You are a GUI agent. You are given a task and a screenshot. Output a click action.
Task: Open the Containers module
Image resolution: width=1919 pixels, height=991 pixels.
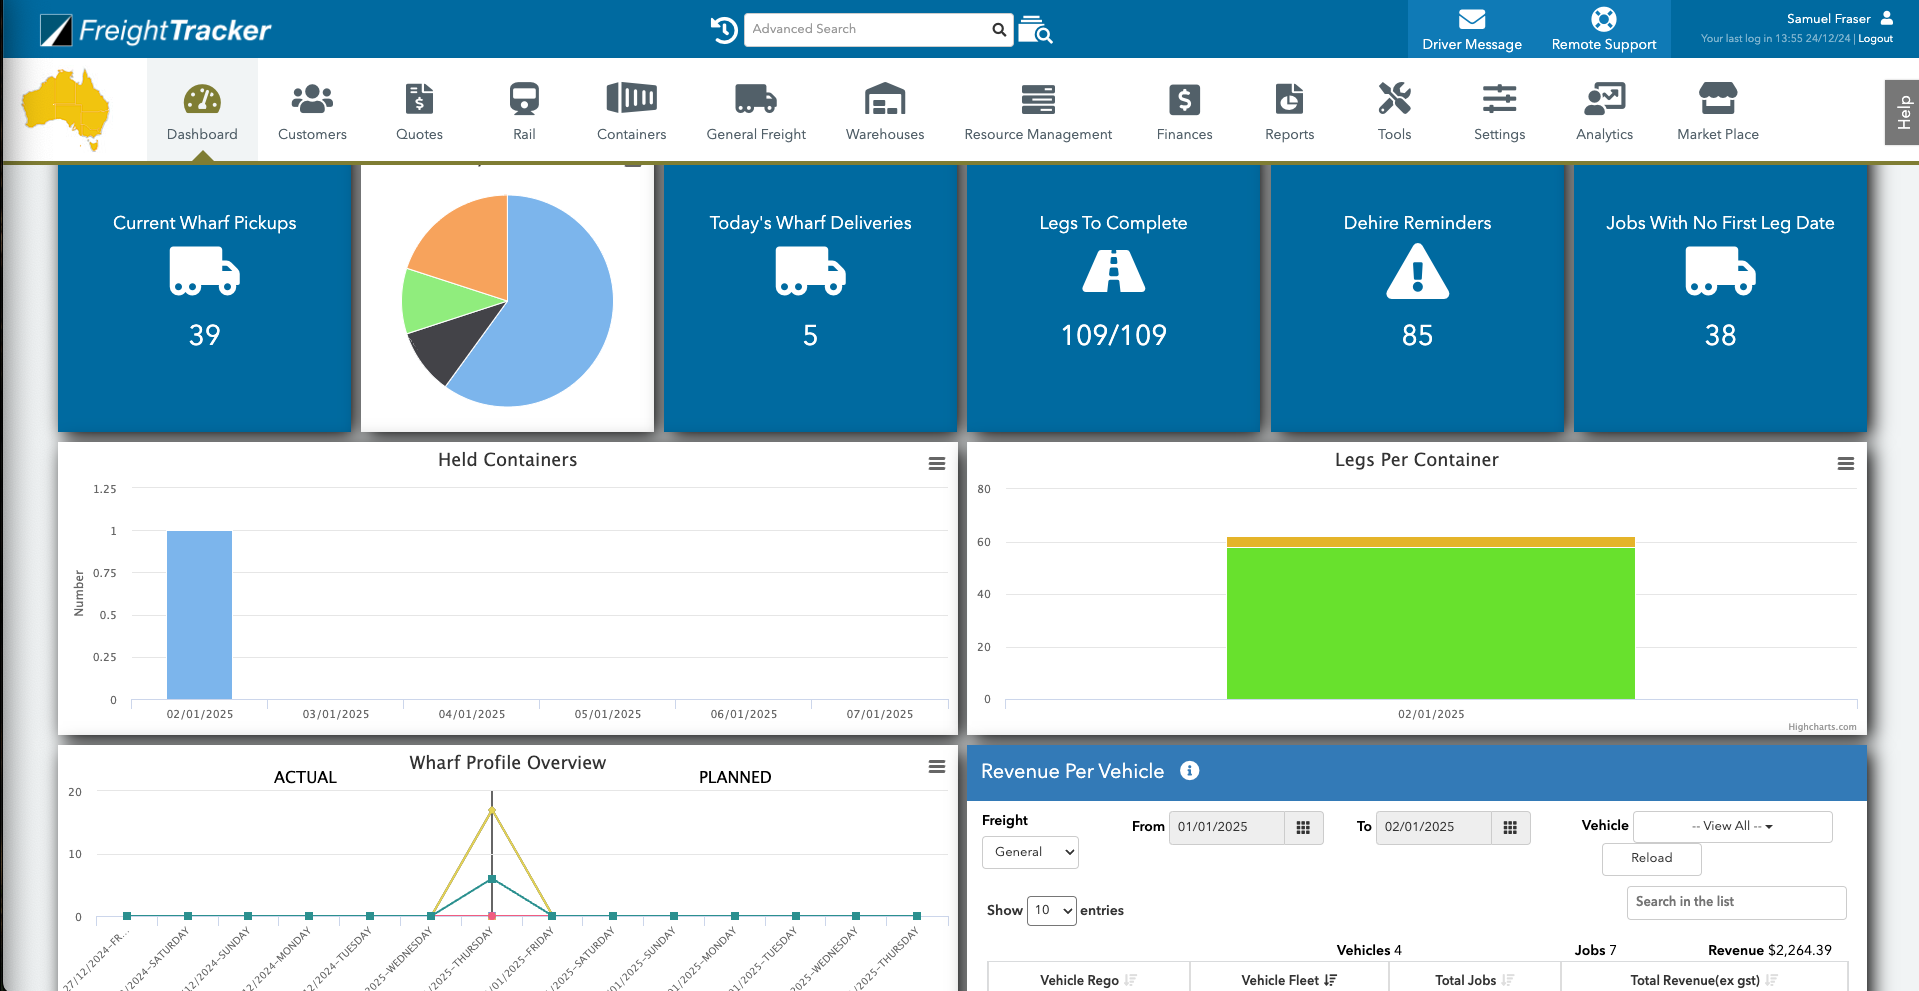pos(631,110)
